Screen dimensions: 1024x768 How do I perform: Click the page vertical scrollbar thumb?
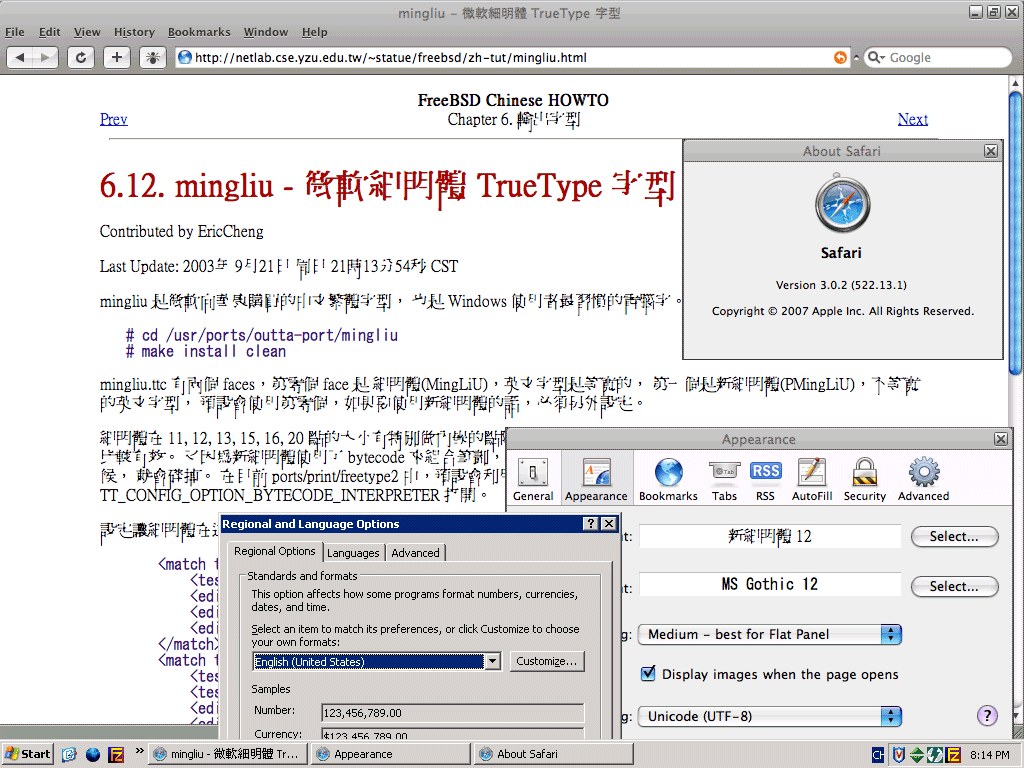point(1016,232)
